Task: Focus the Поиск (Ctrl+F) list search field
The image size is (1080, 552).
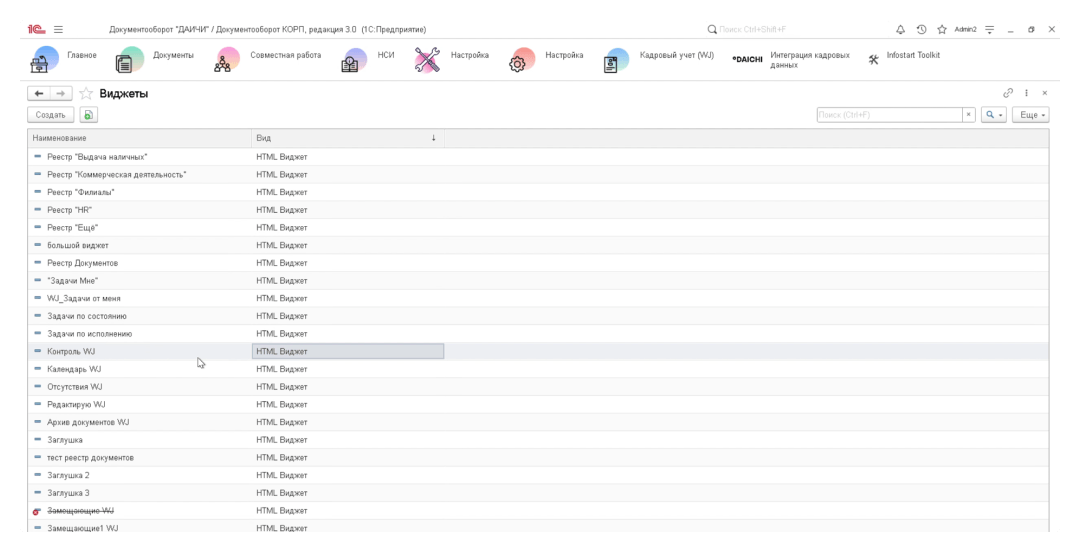Action: point(889,115)
